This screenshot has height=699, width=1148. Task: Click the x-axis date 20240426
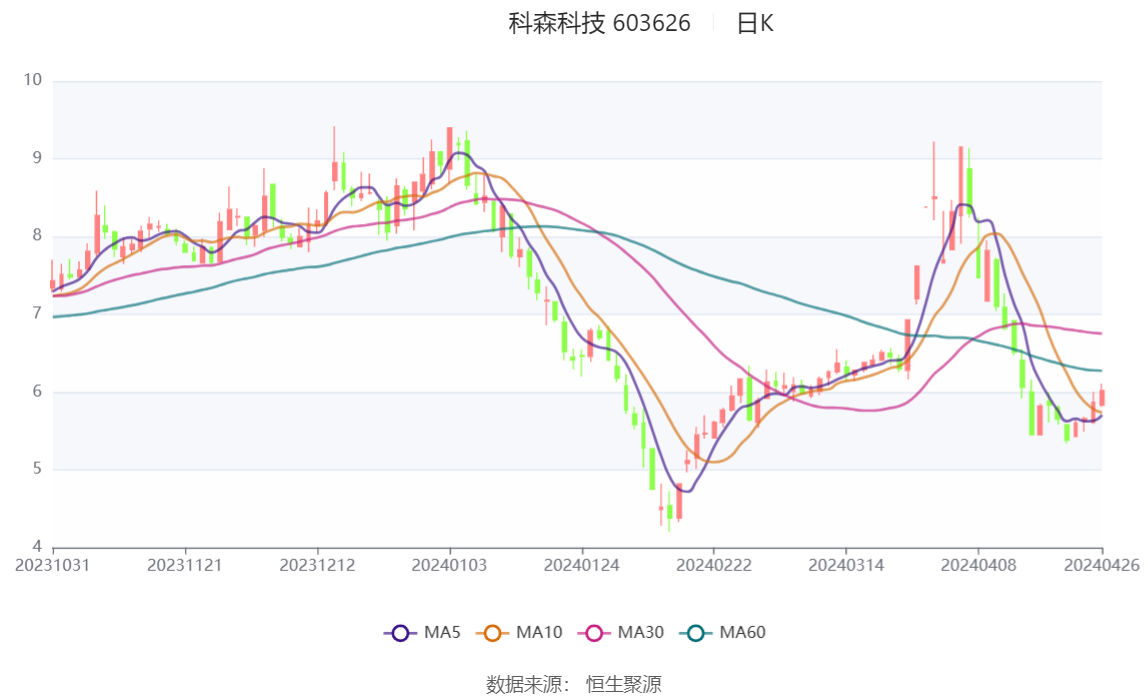point(1102,566)
